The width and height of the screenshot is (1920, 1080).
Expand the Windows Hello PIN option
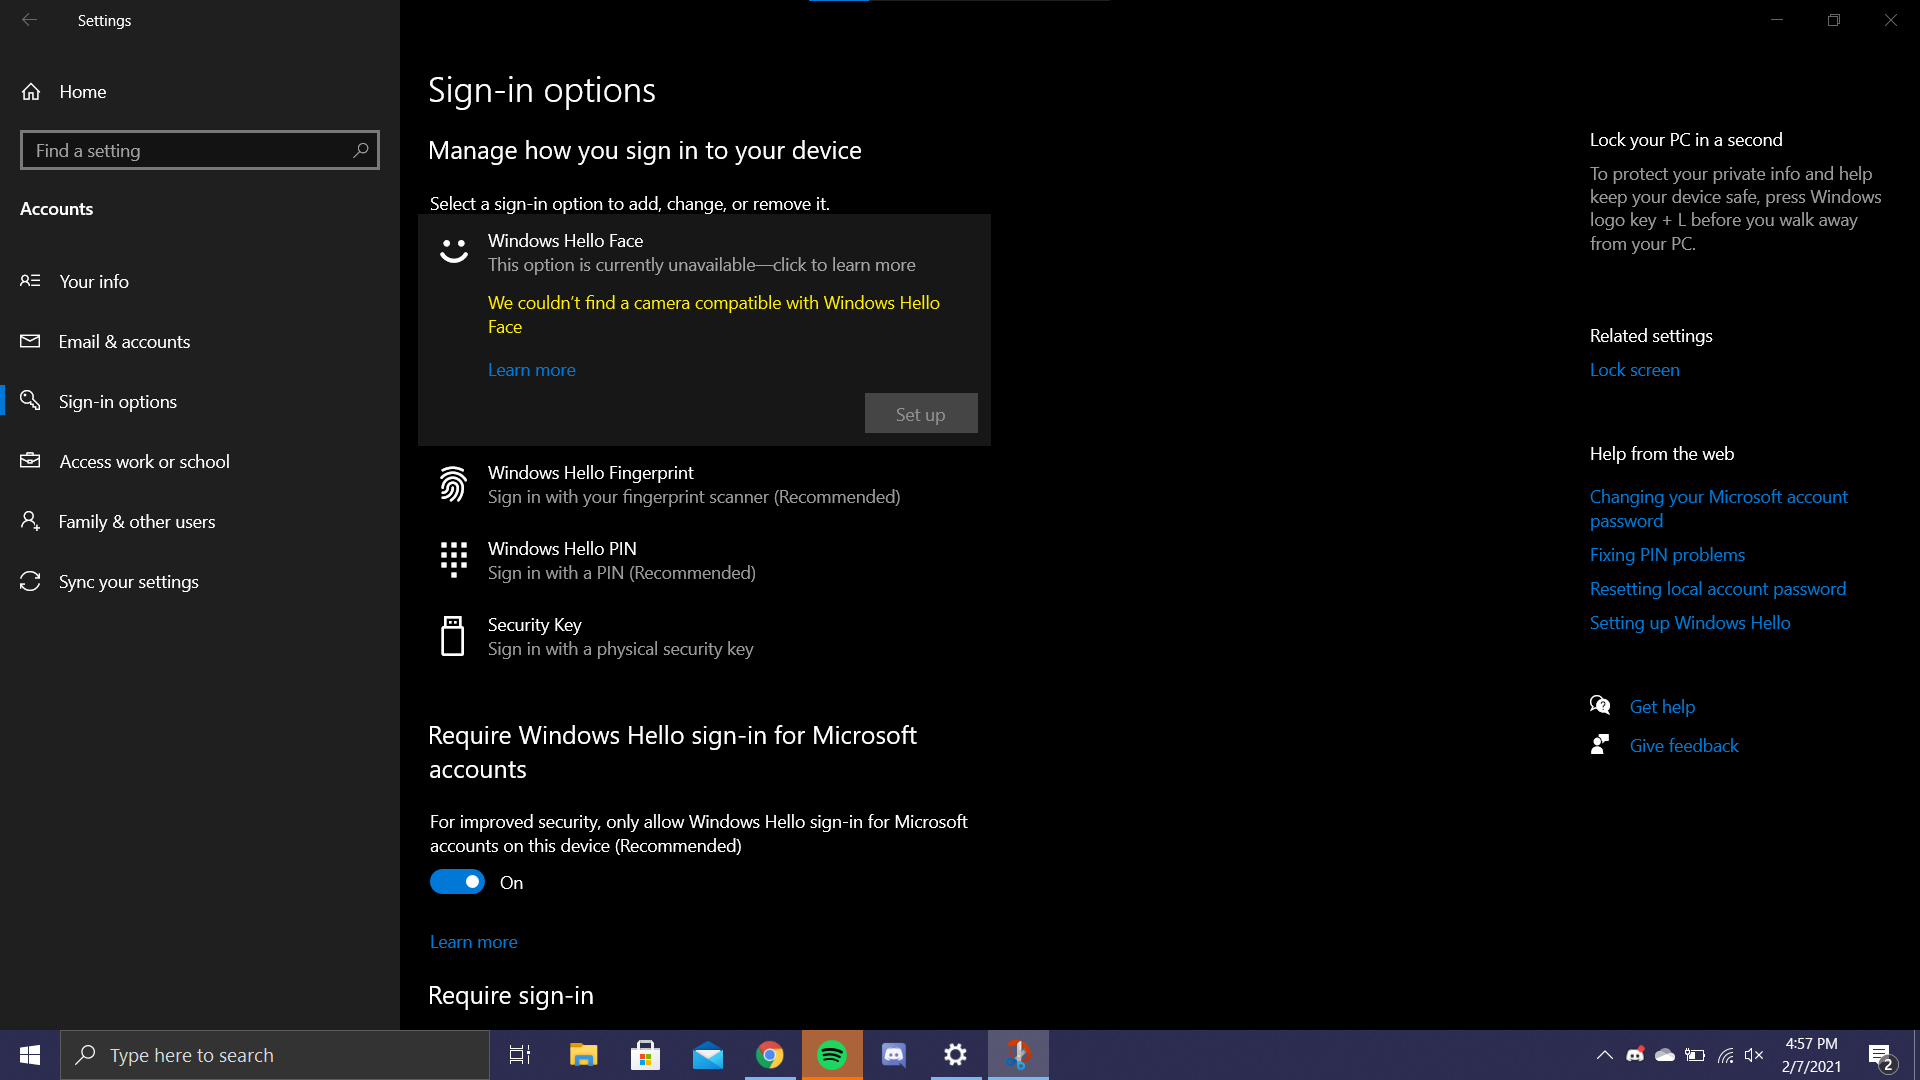(x=704, y=560)
